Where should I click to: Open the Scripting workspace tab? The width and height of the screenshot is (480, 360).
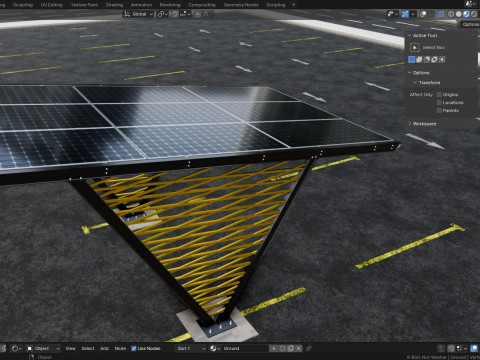(276, 5)
